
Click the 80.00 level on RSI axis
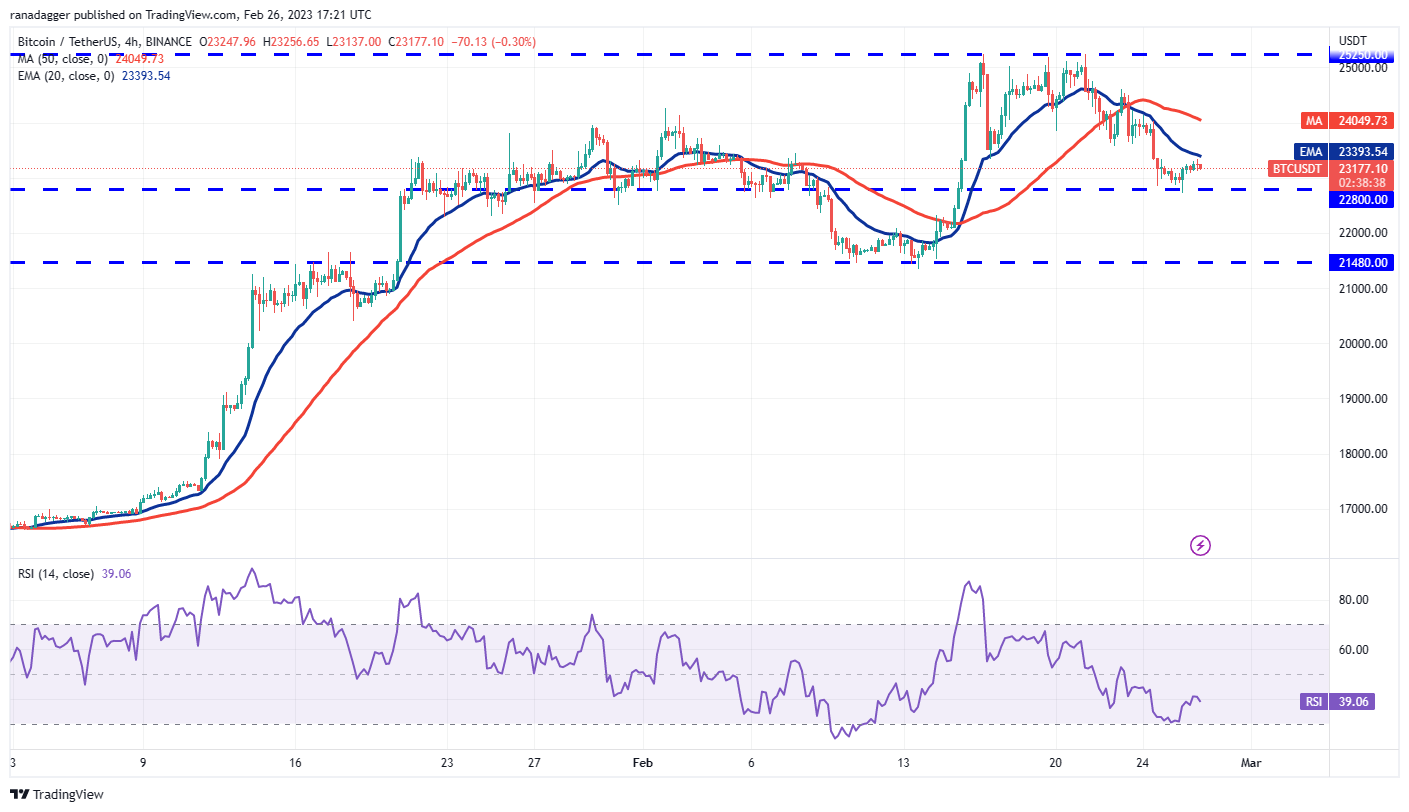coord(1353,600)
